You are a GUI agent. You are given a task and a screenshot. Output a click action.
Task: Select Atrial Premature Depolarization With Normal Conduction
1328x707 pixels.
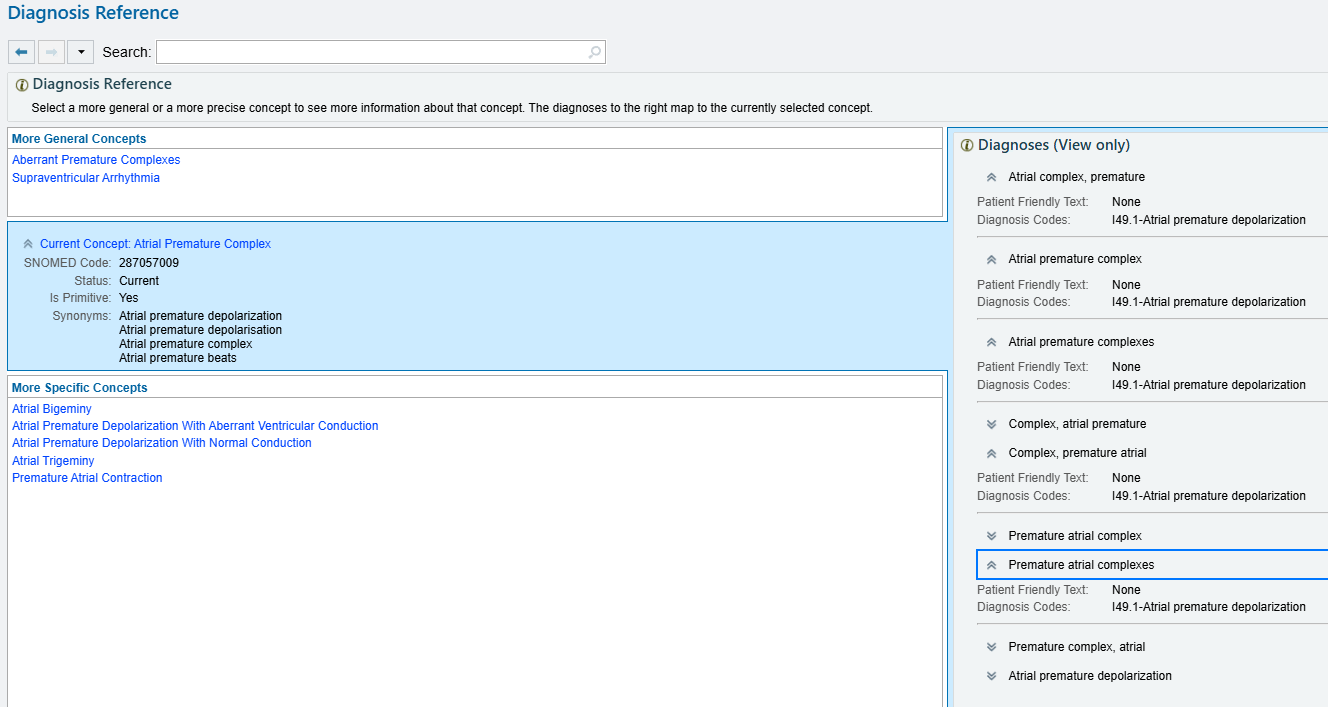pos(162,443)
